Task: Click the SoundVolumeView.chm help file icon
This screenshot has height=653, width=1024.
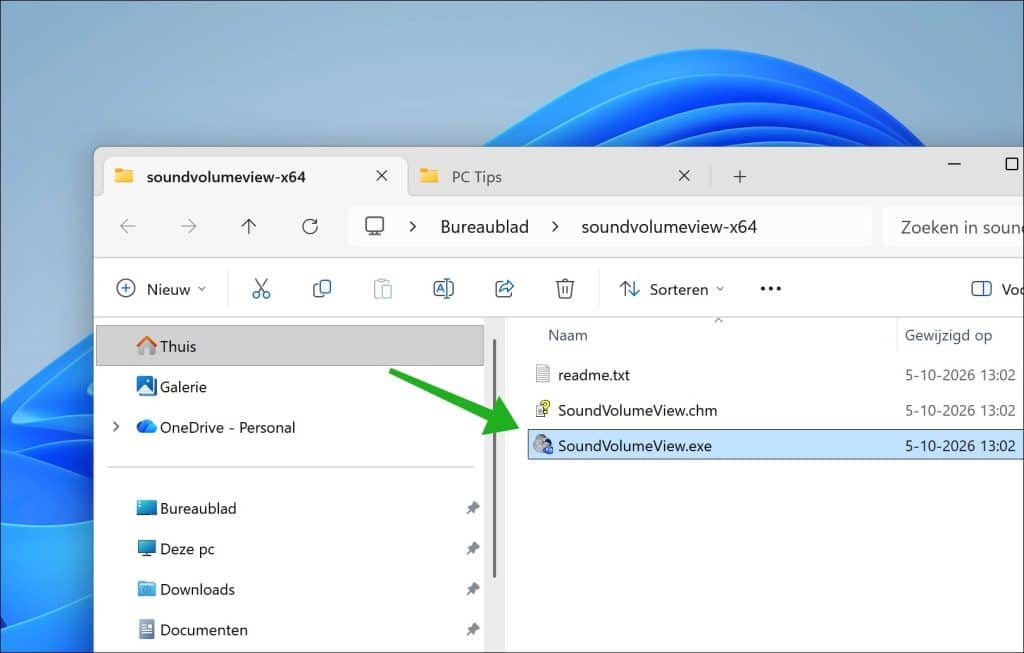Action: tap(543, 409)
